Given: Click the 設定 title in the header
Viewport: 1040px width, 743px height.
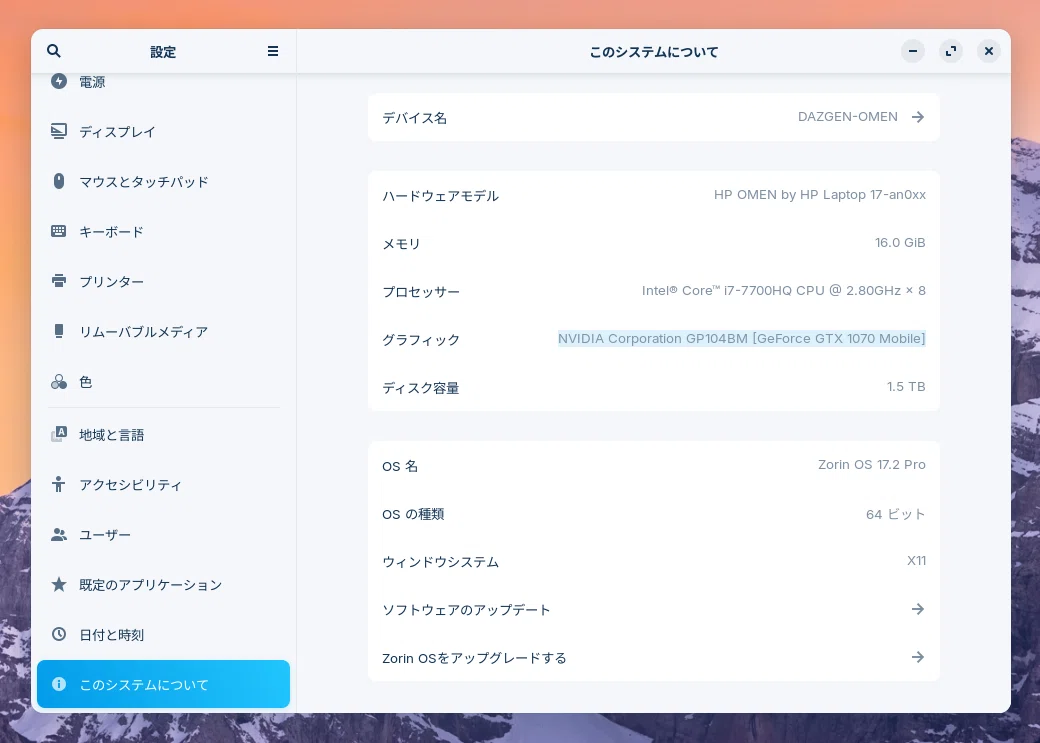Looking at the screenshot, I should coord(163,52).
